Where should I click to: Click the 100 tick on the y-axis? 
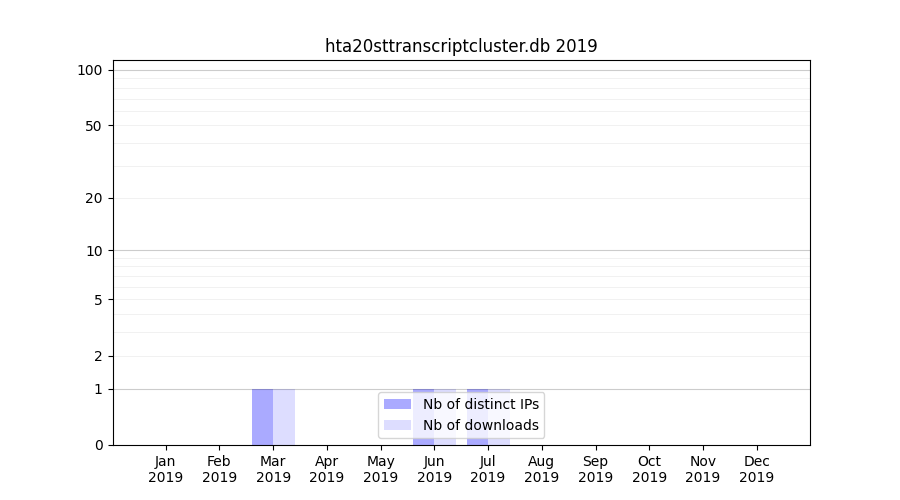(90, 70)
